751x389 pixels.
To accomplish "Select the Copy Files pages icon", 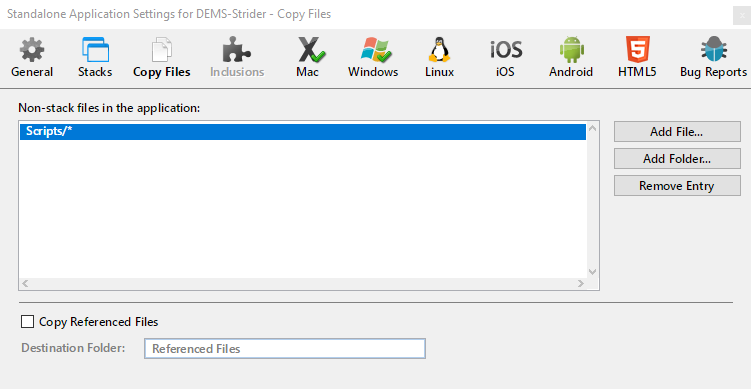I will (161, 50).
